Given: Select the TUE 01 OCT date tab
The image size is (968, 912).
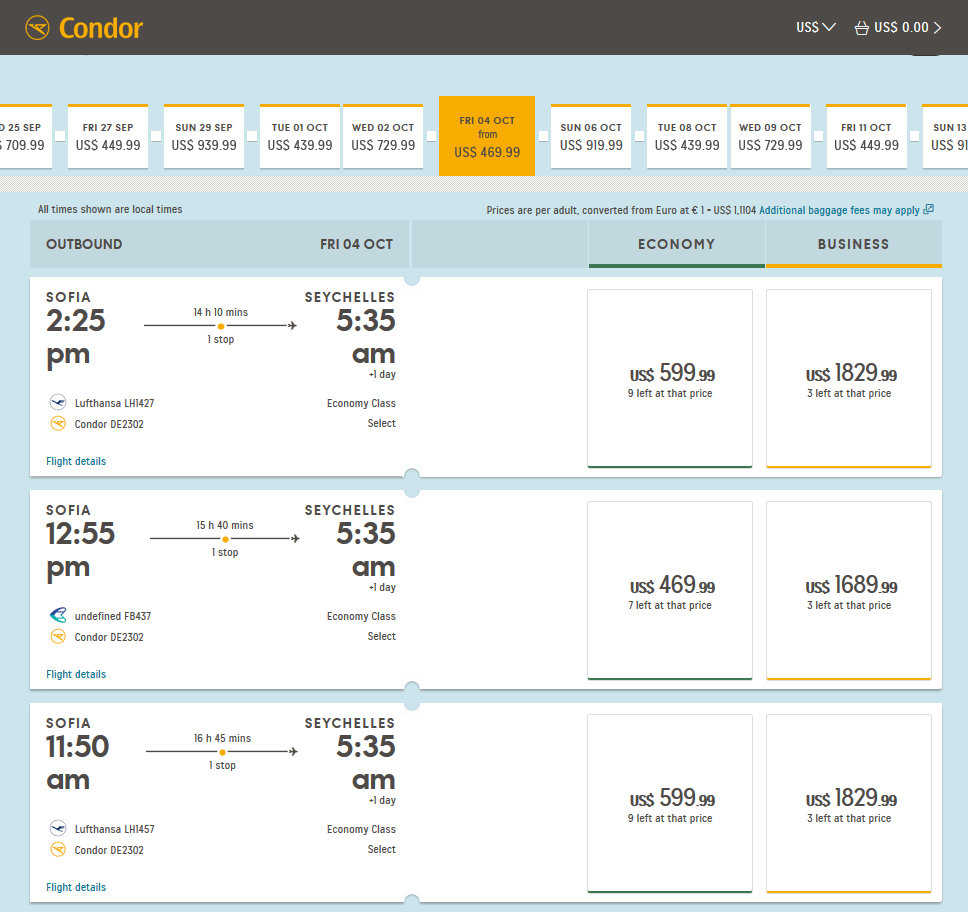Looking at the screenshot, I should [x=300, y=136].
